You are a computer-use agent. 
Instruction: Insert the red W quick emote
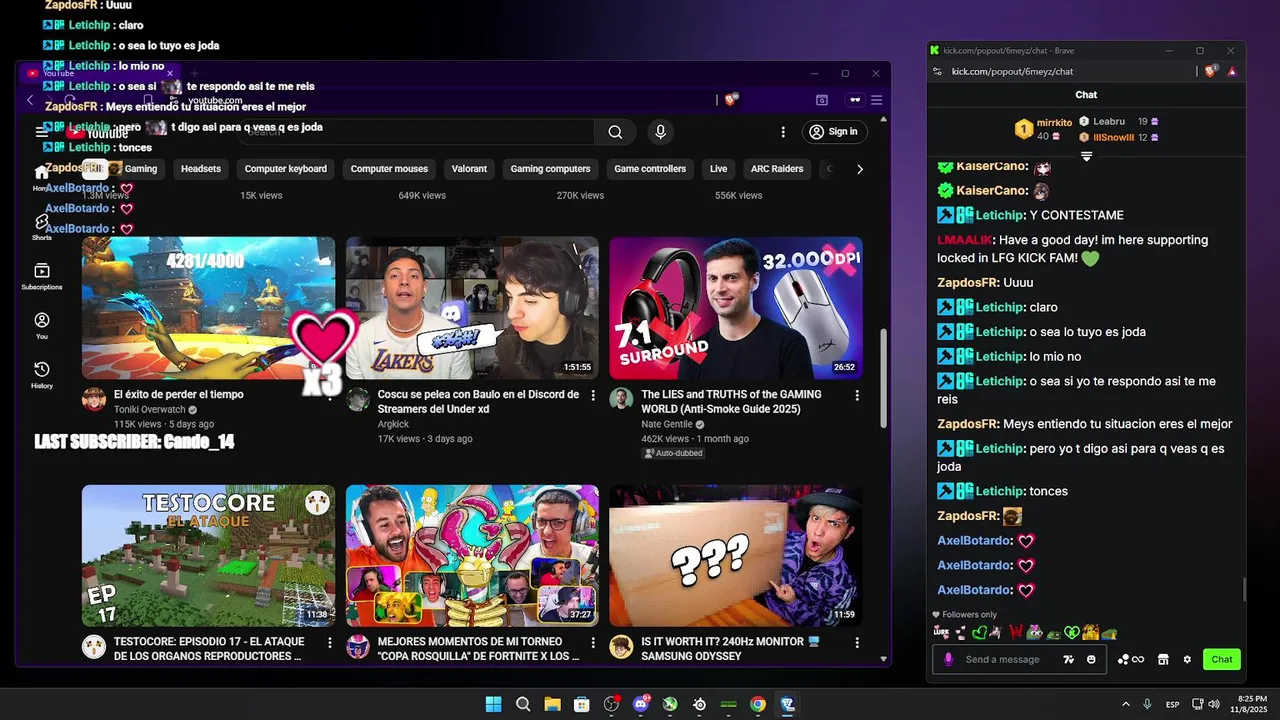click(1017, 633)
